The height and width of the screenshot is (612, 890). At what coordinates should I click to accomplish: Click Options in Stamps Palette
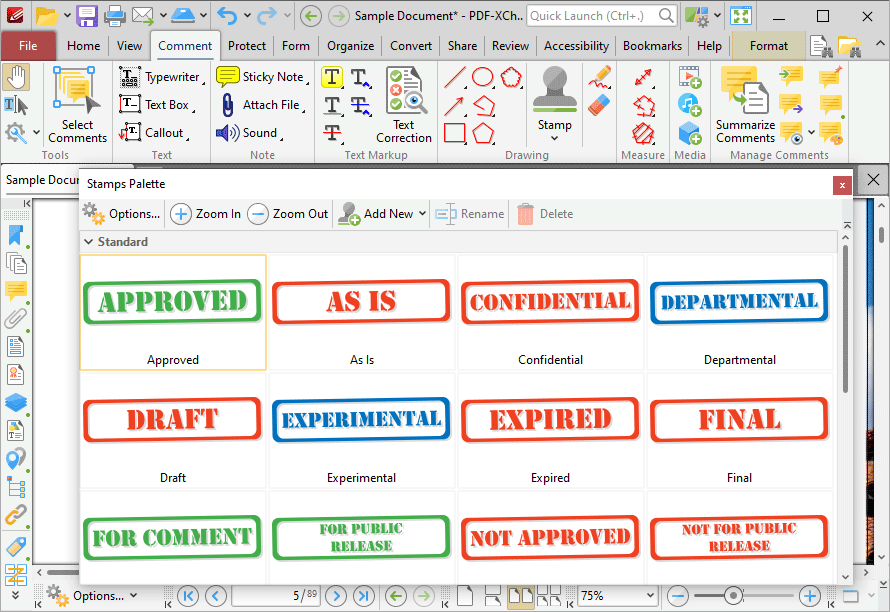pos(122,213)
